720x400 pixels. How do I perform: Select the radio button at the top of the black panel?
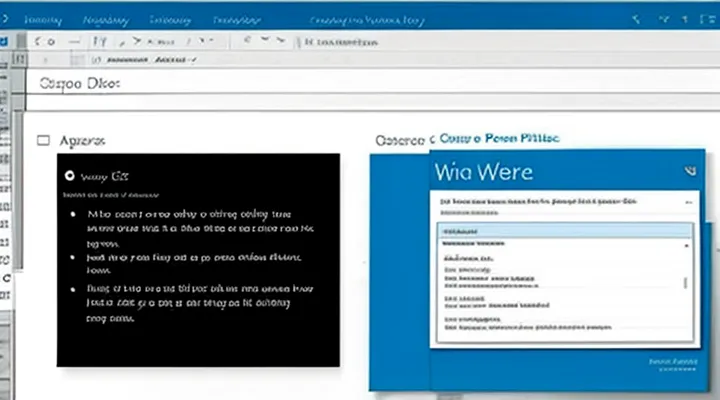[69, 175]
